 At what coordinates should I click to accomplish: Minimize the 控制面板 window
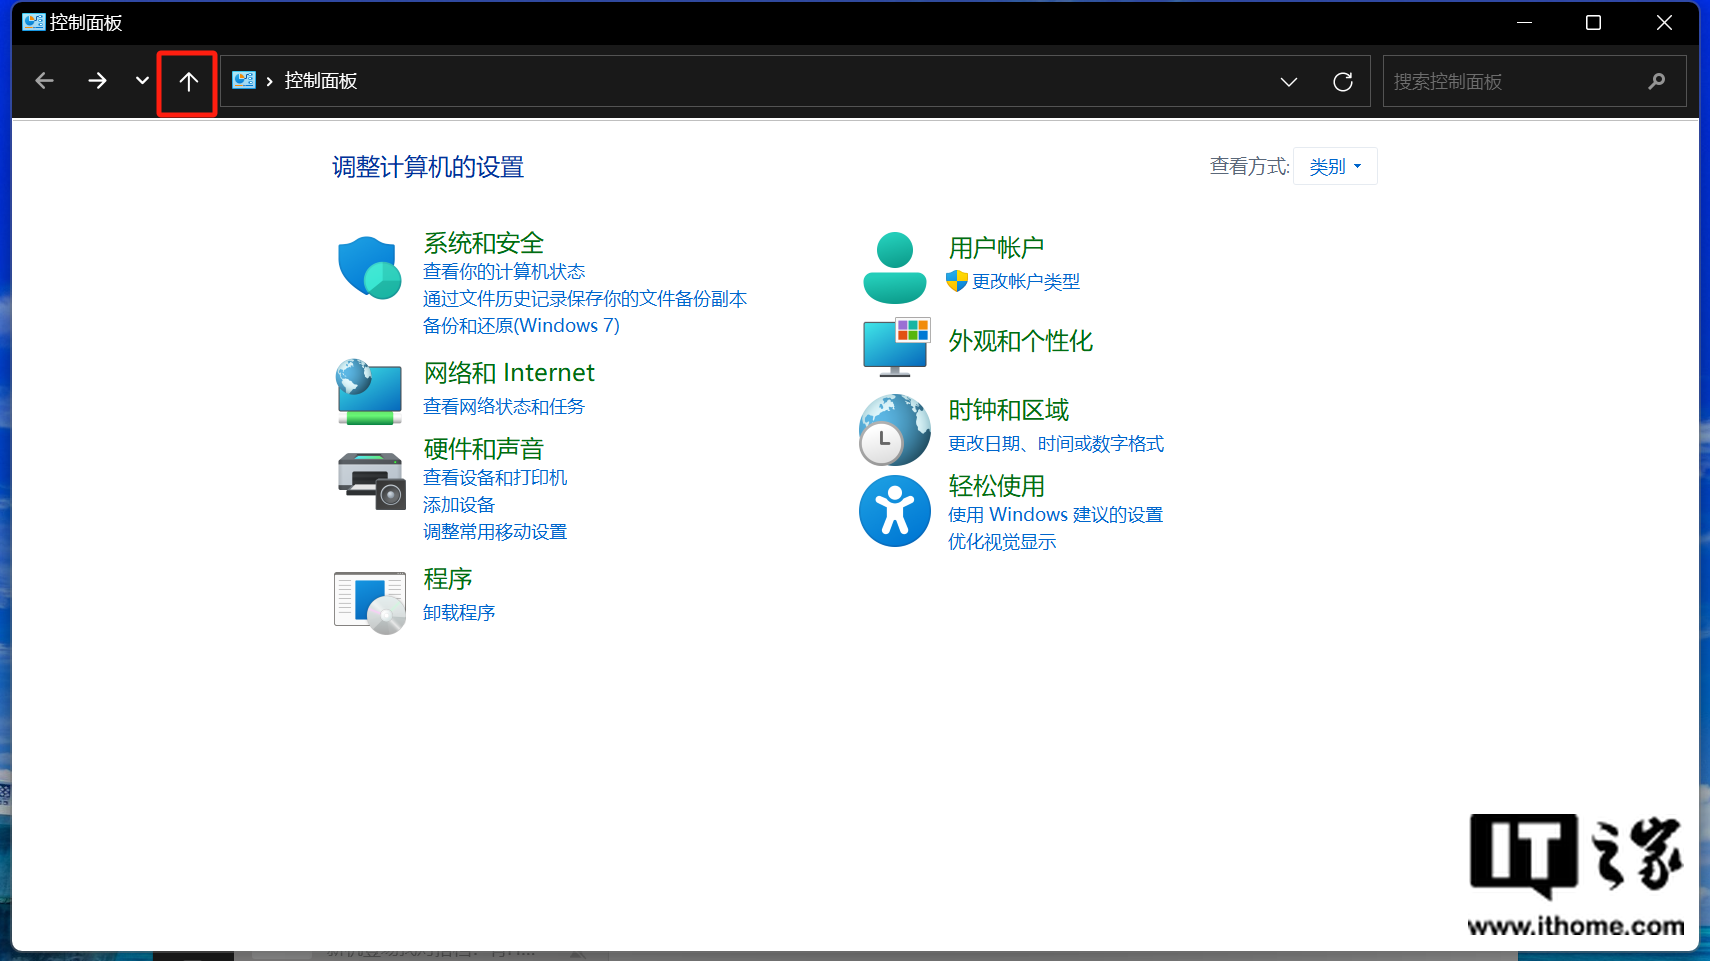pyautogui.click(x=1525, y=22)
